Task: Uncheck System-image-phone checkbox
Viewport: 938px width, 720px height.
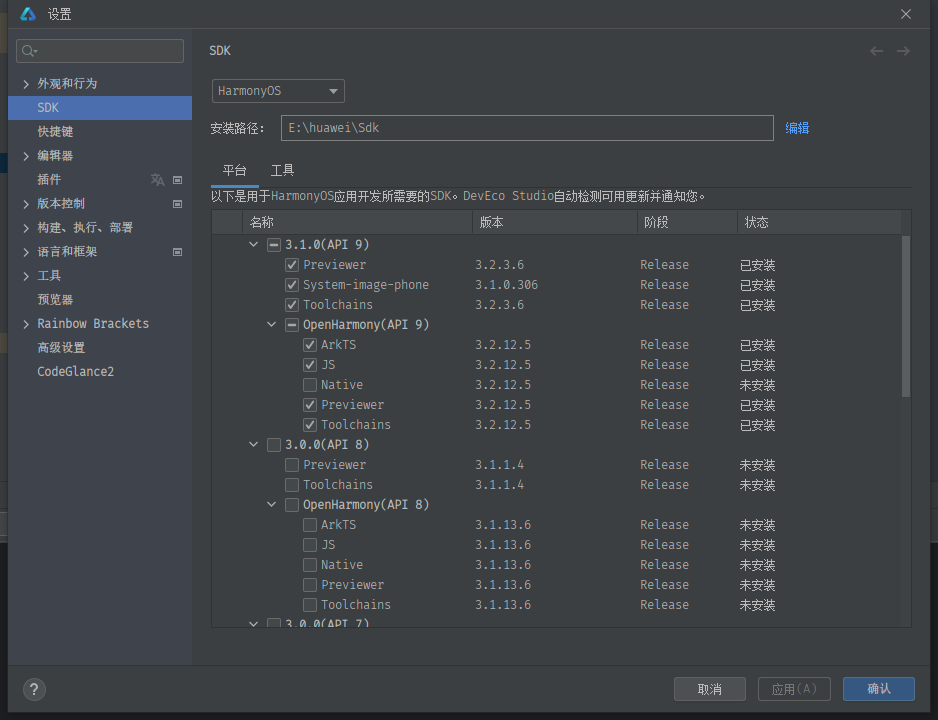Action: 292,285
